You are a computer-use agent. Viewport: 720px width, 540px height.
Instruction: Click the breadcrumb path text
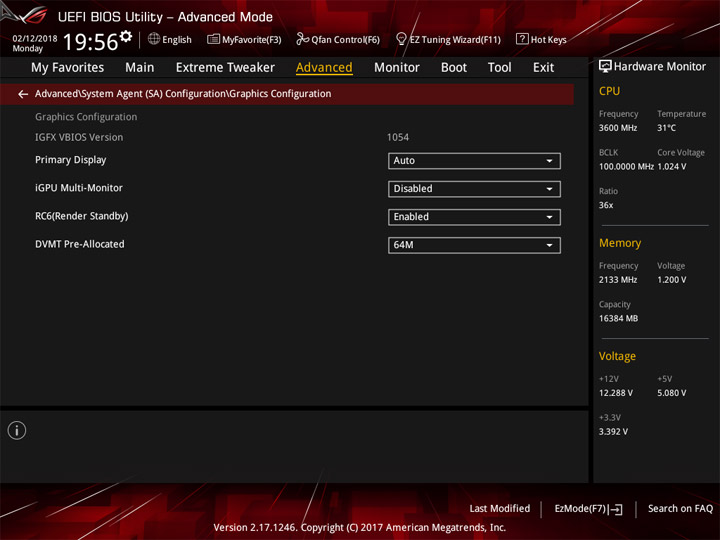[x=183, y=94]
